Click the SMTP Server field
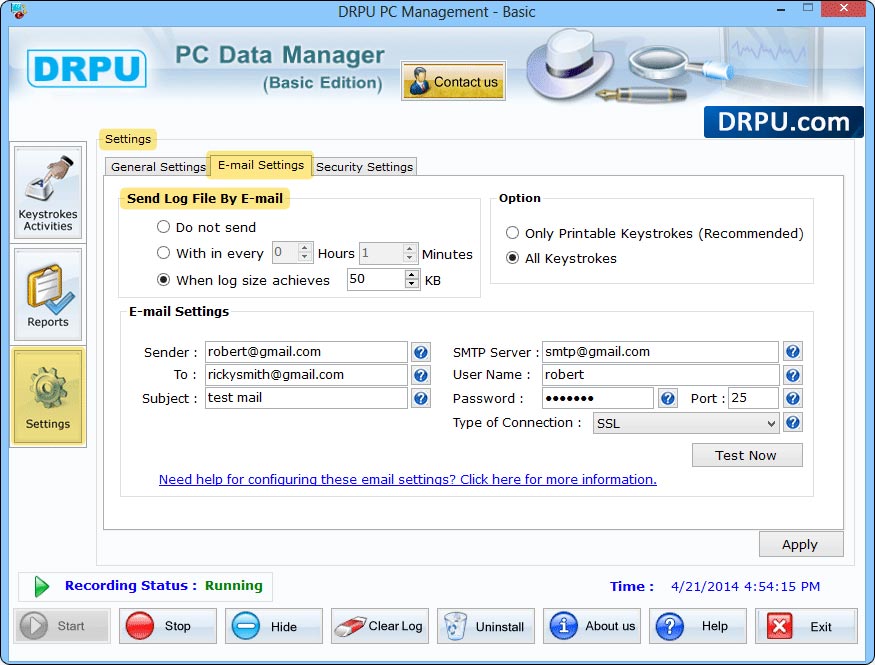This screenshot has width=875, height=665. coord(660,352)
